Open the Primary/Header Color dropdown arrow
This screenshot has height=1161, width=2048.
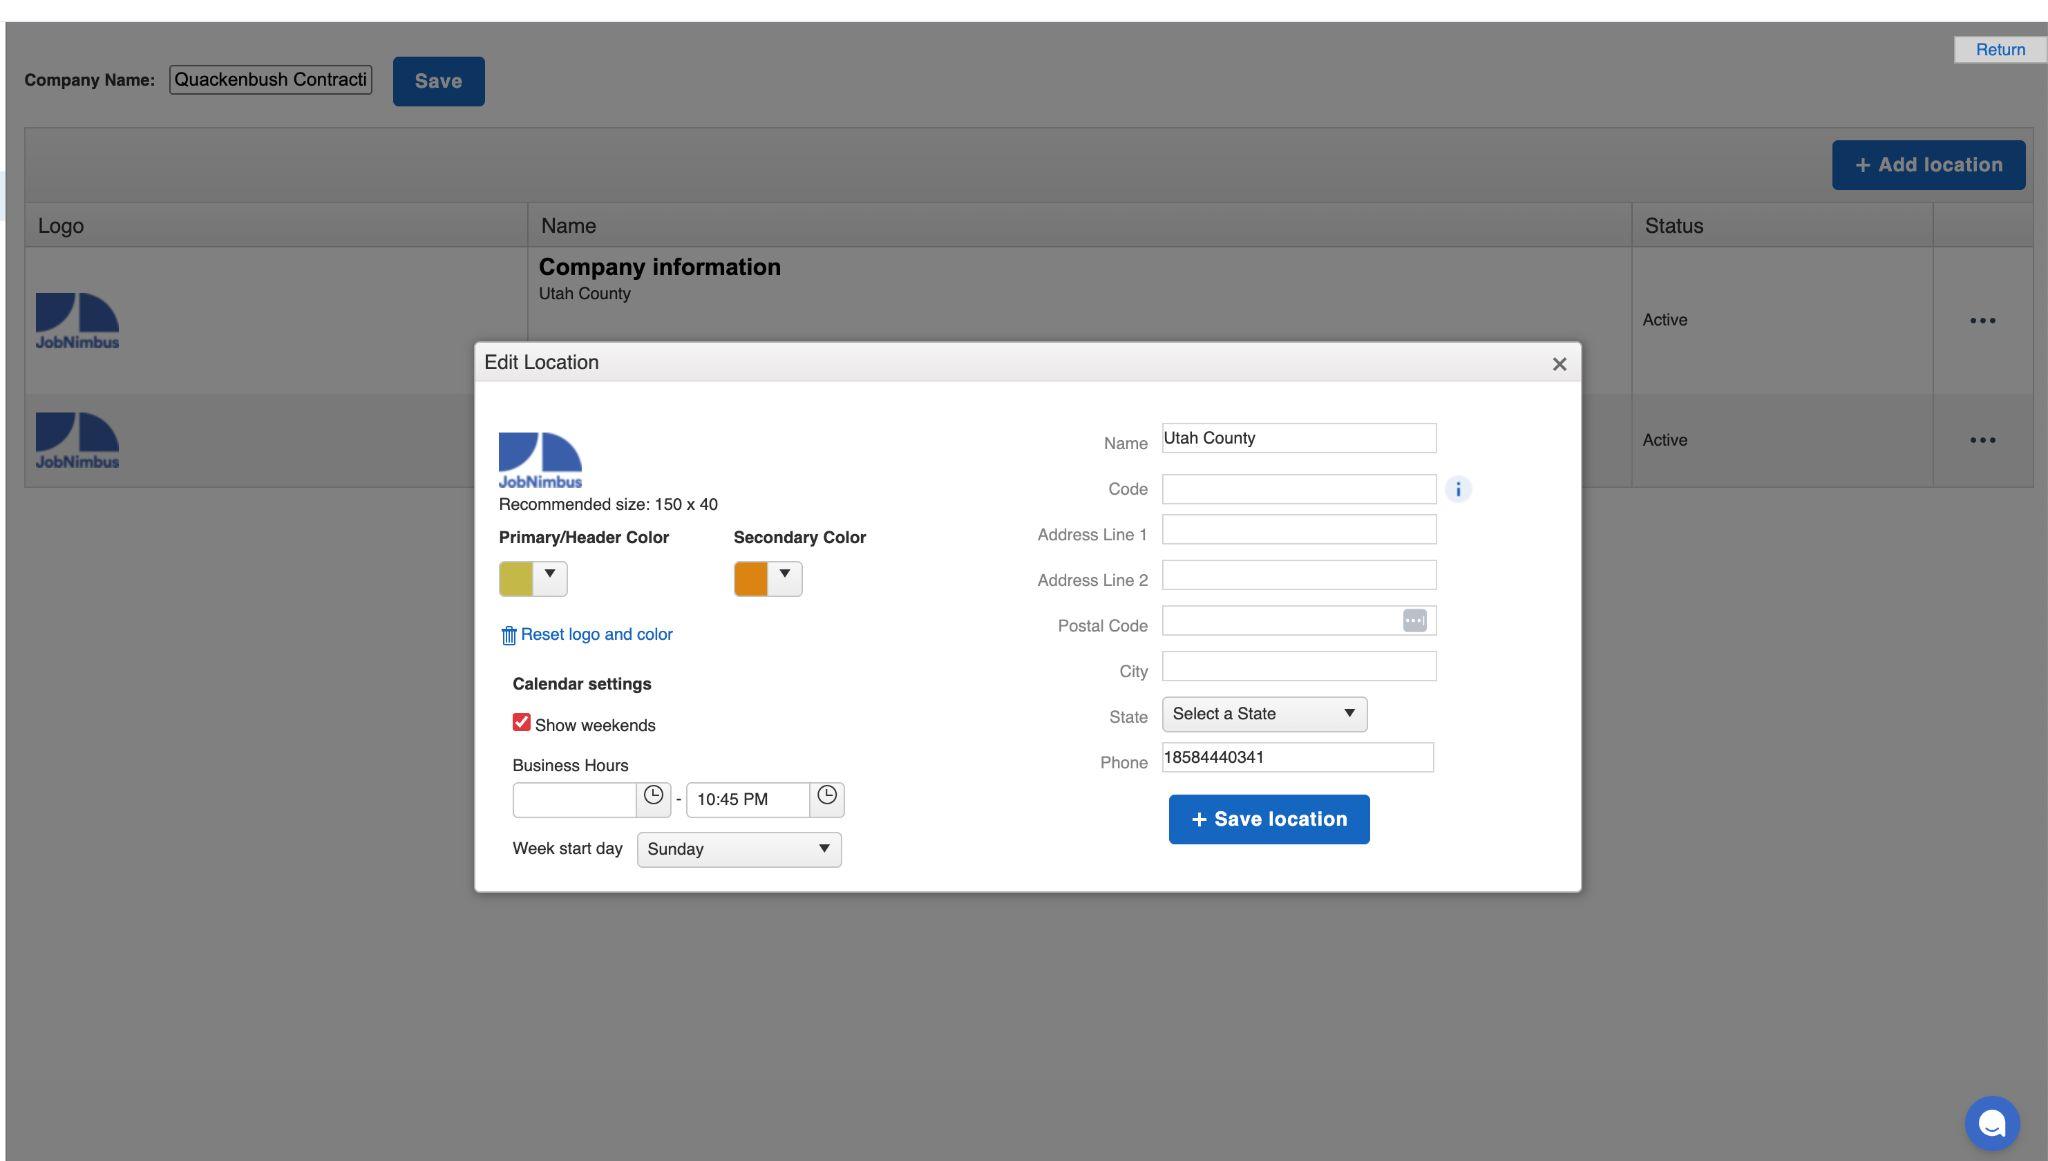click(550, 577)
